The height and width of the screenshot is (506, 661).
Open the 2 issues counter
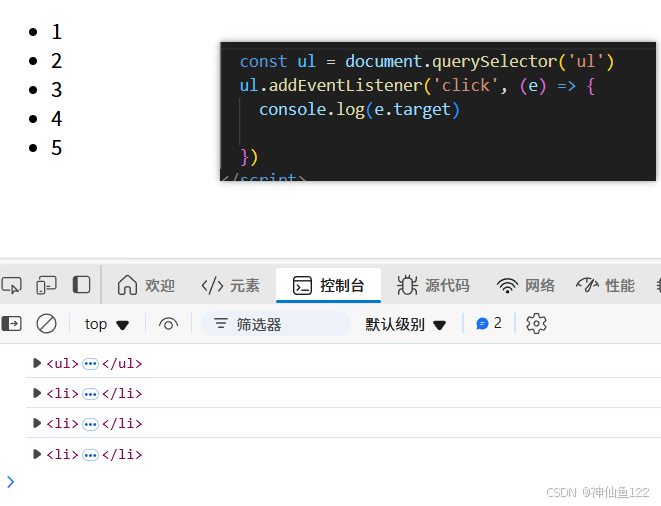pyautogui.click(x=489, y=323)
